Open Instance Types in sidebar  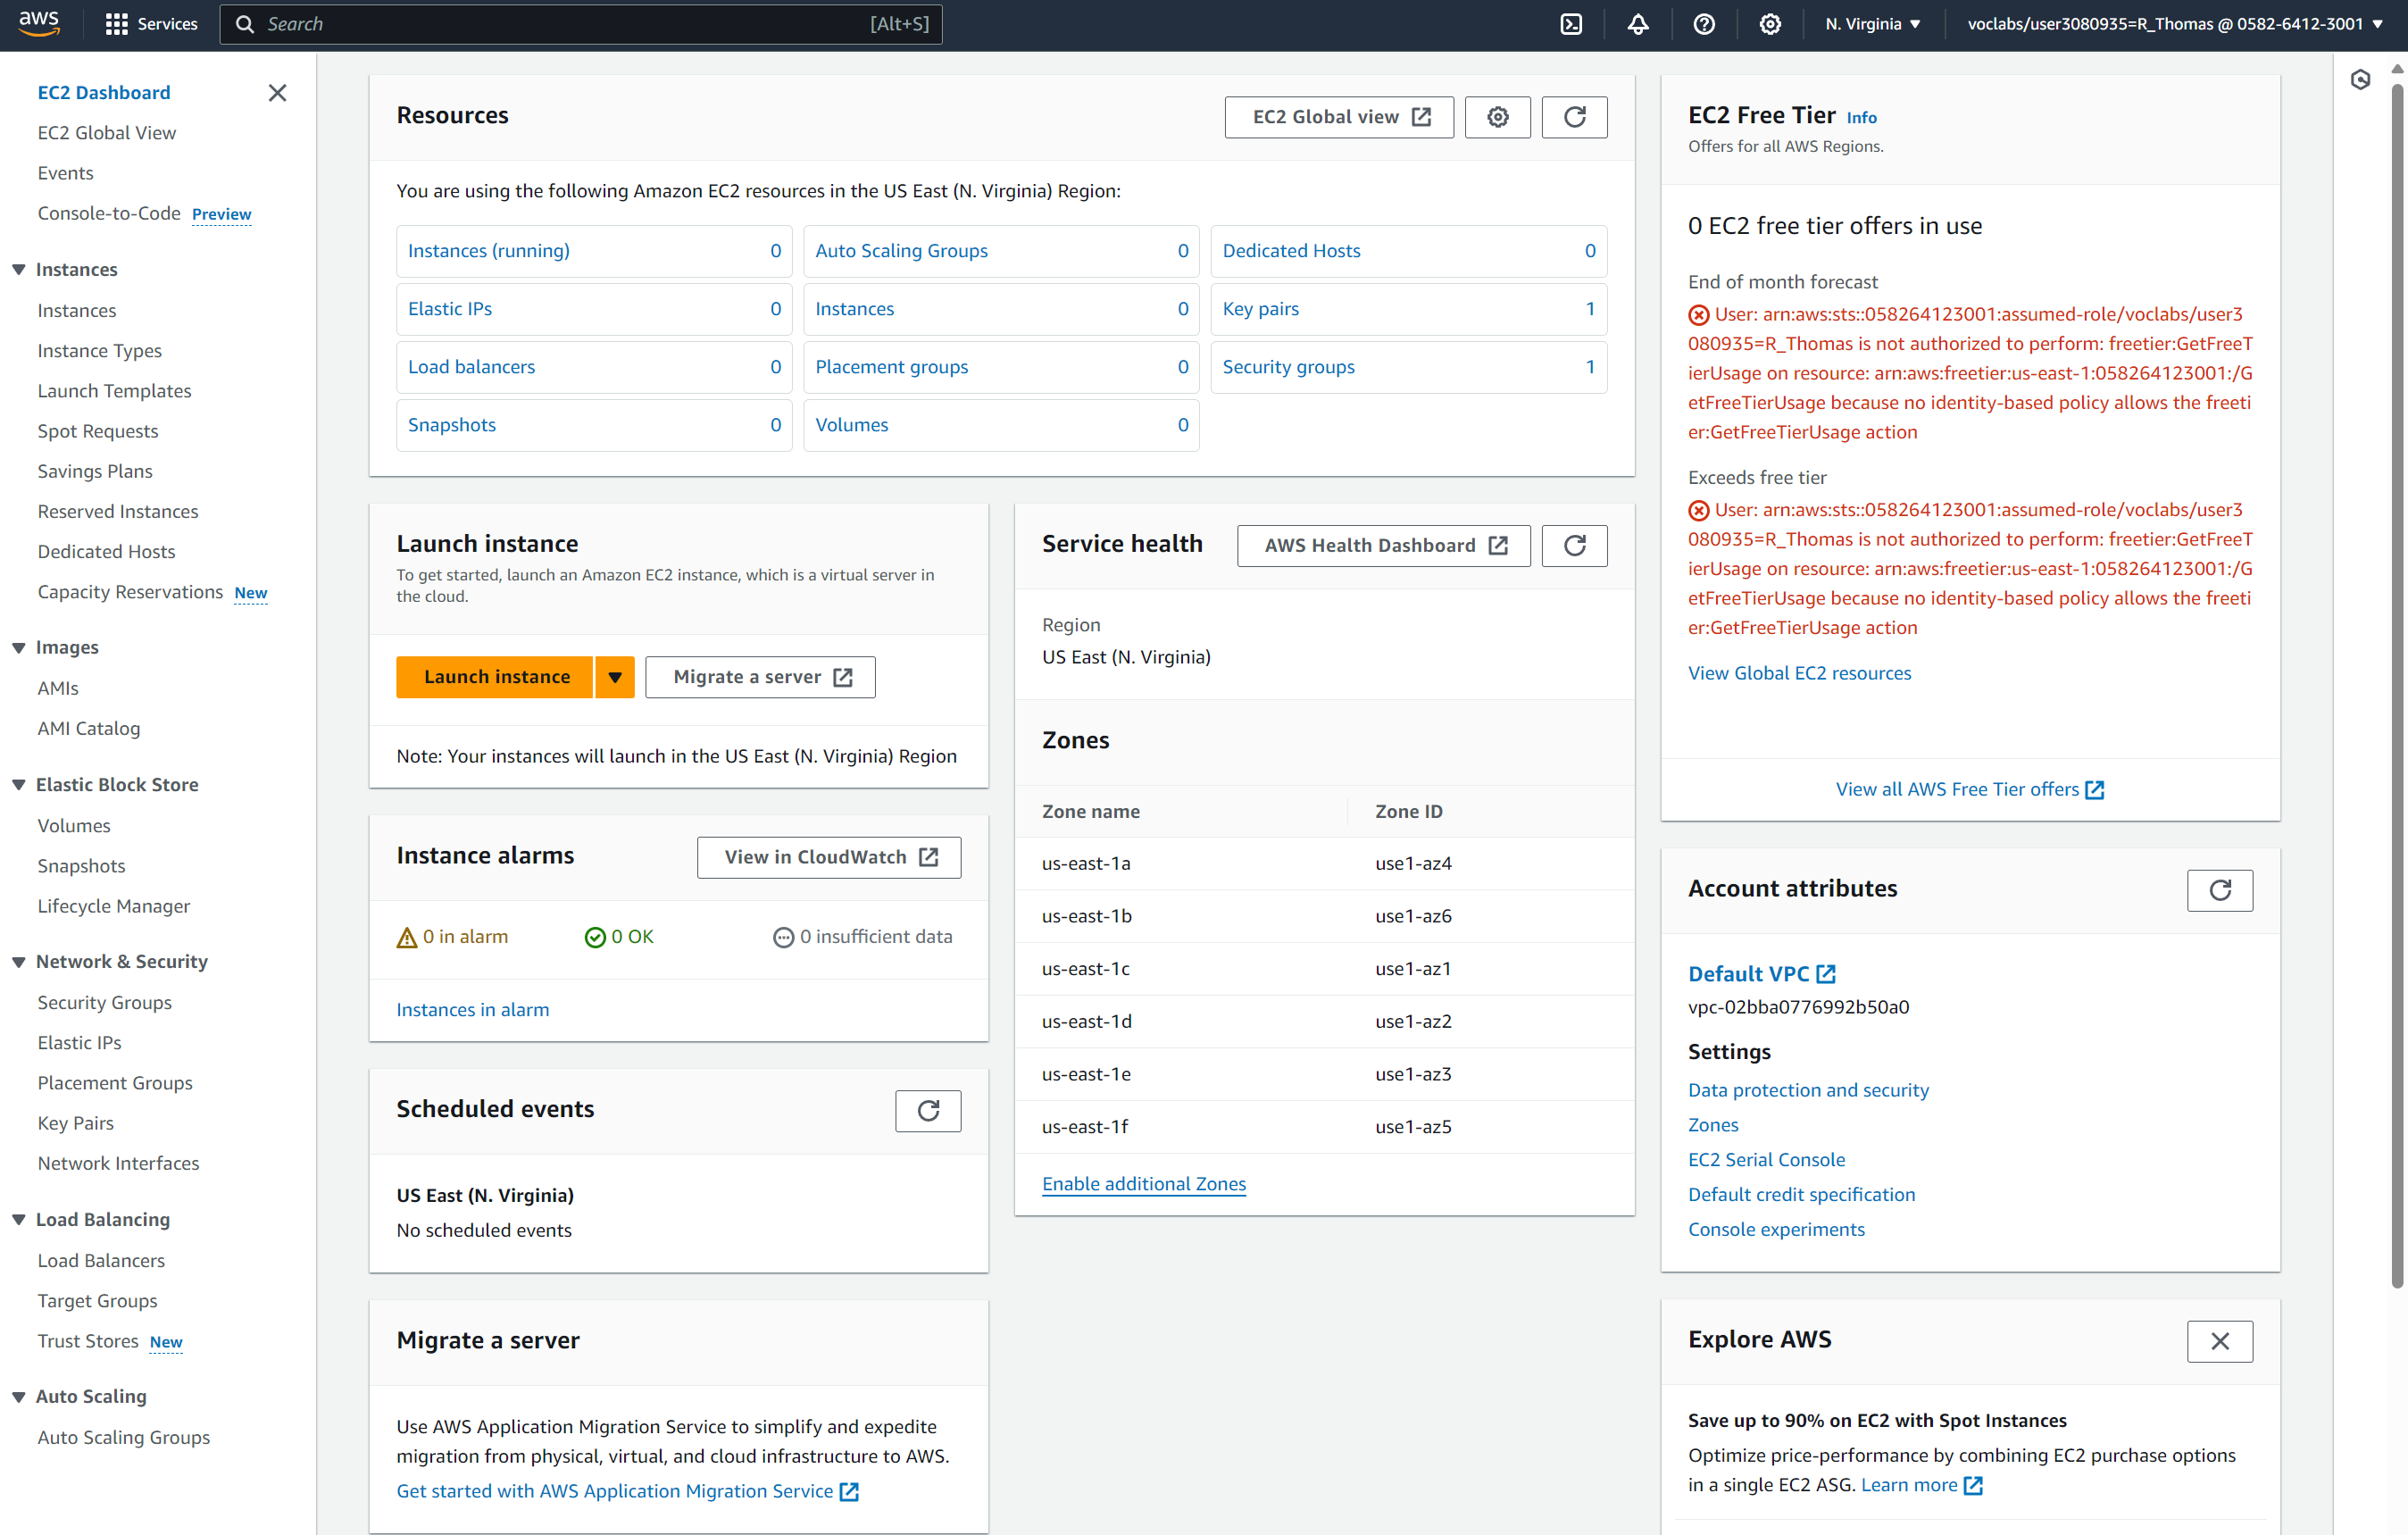99,351
